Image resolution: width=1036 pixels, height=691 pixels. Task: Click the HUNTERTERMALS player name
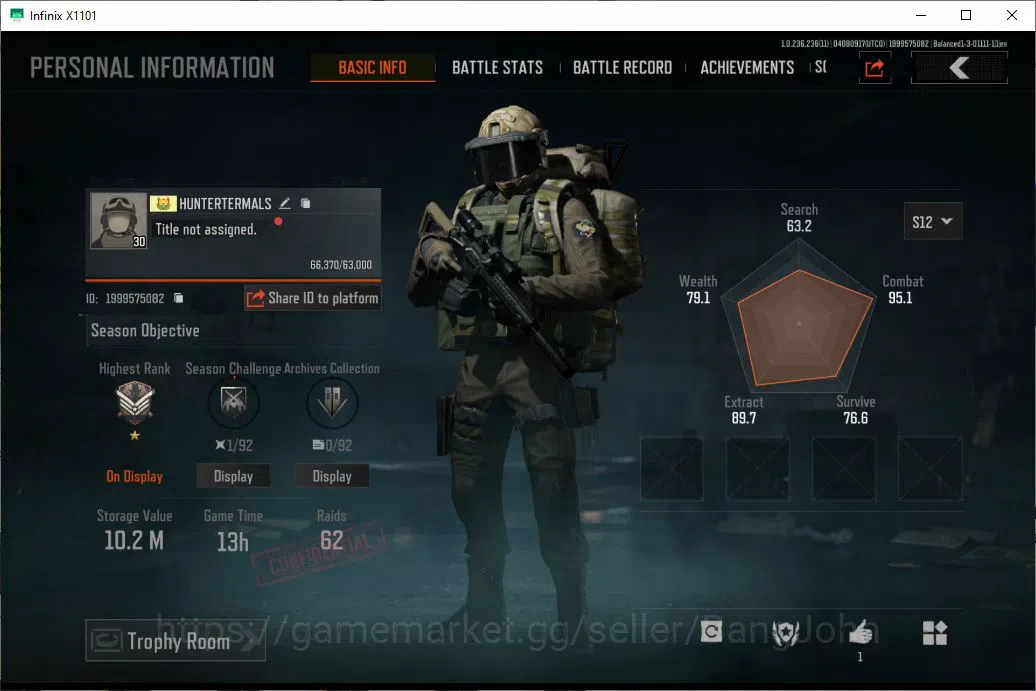click(225, 203)
